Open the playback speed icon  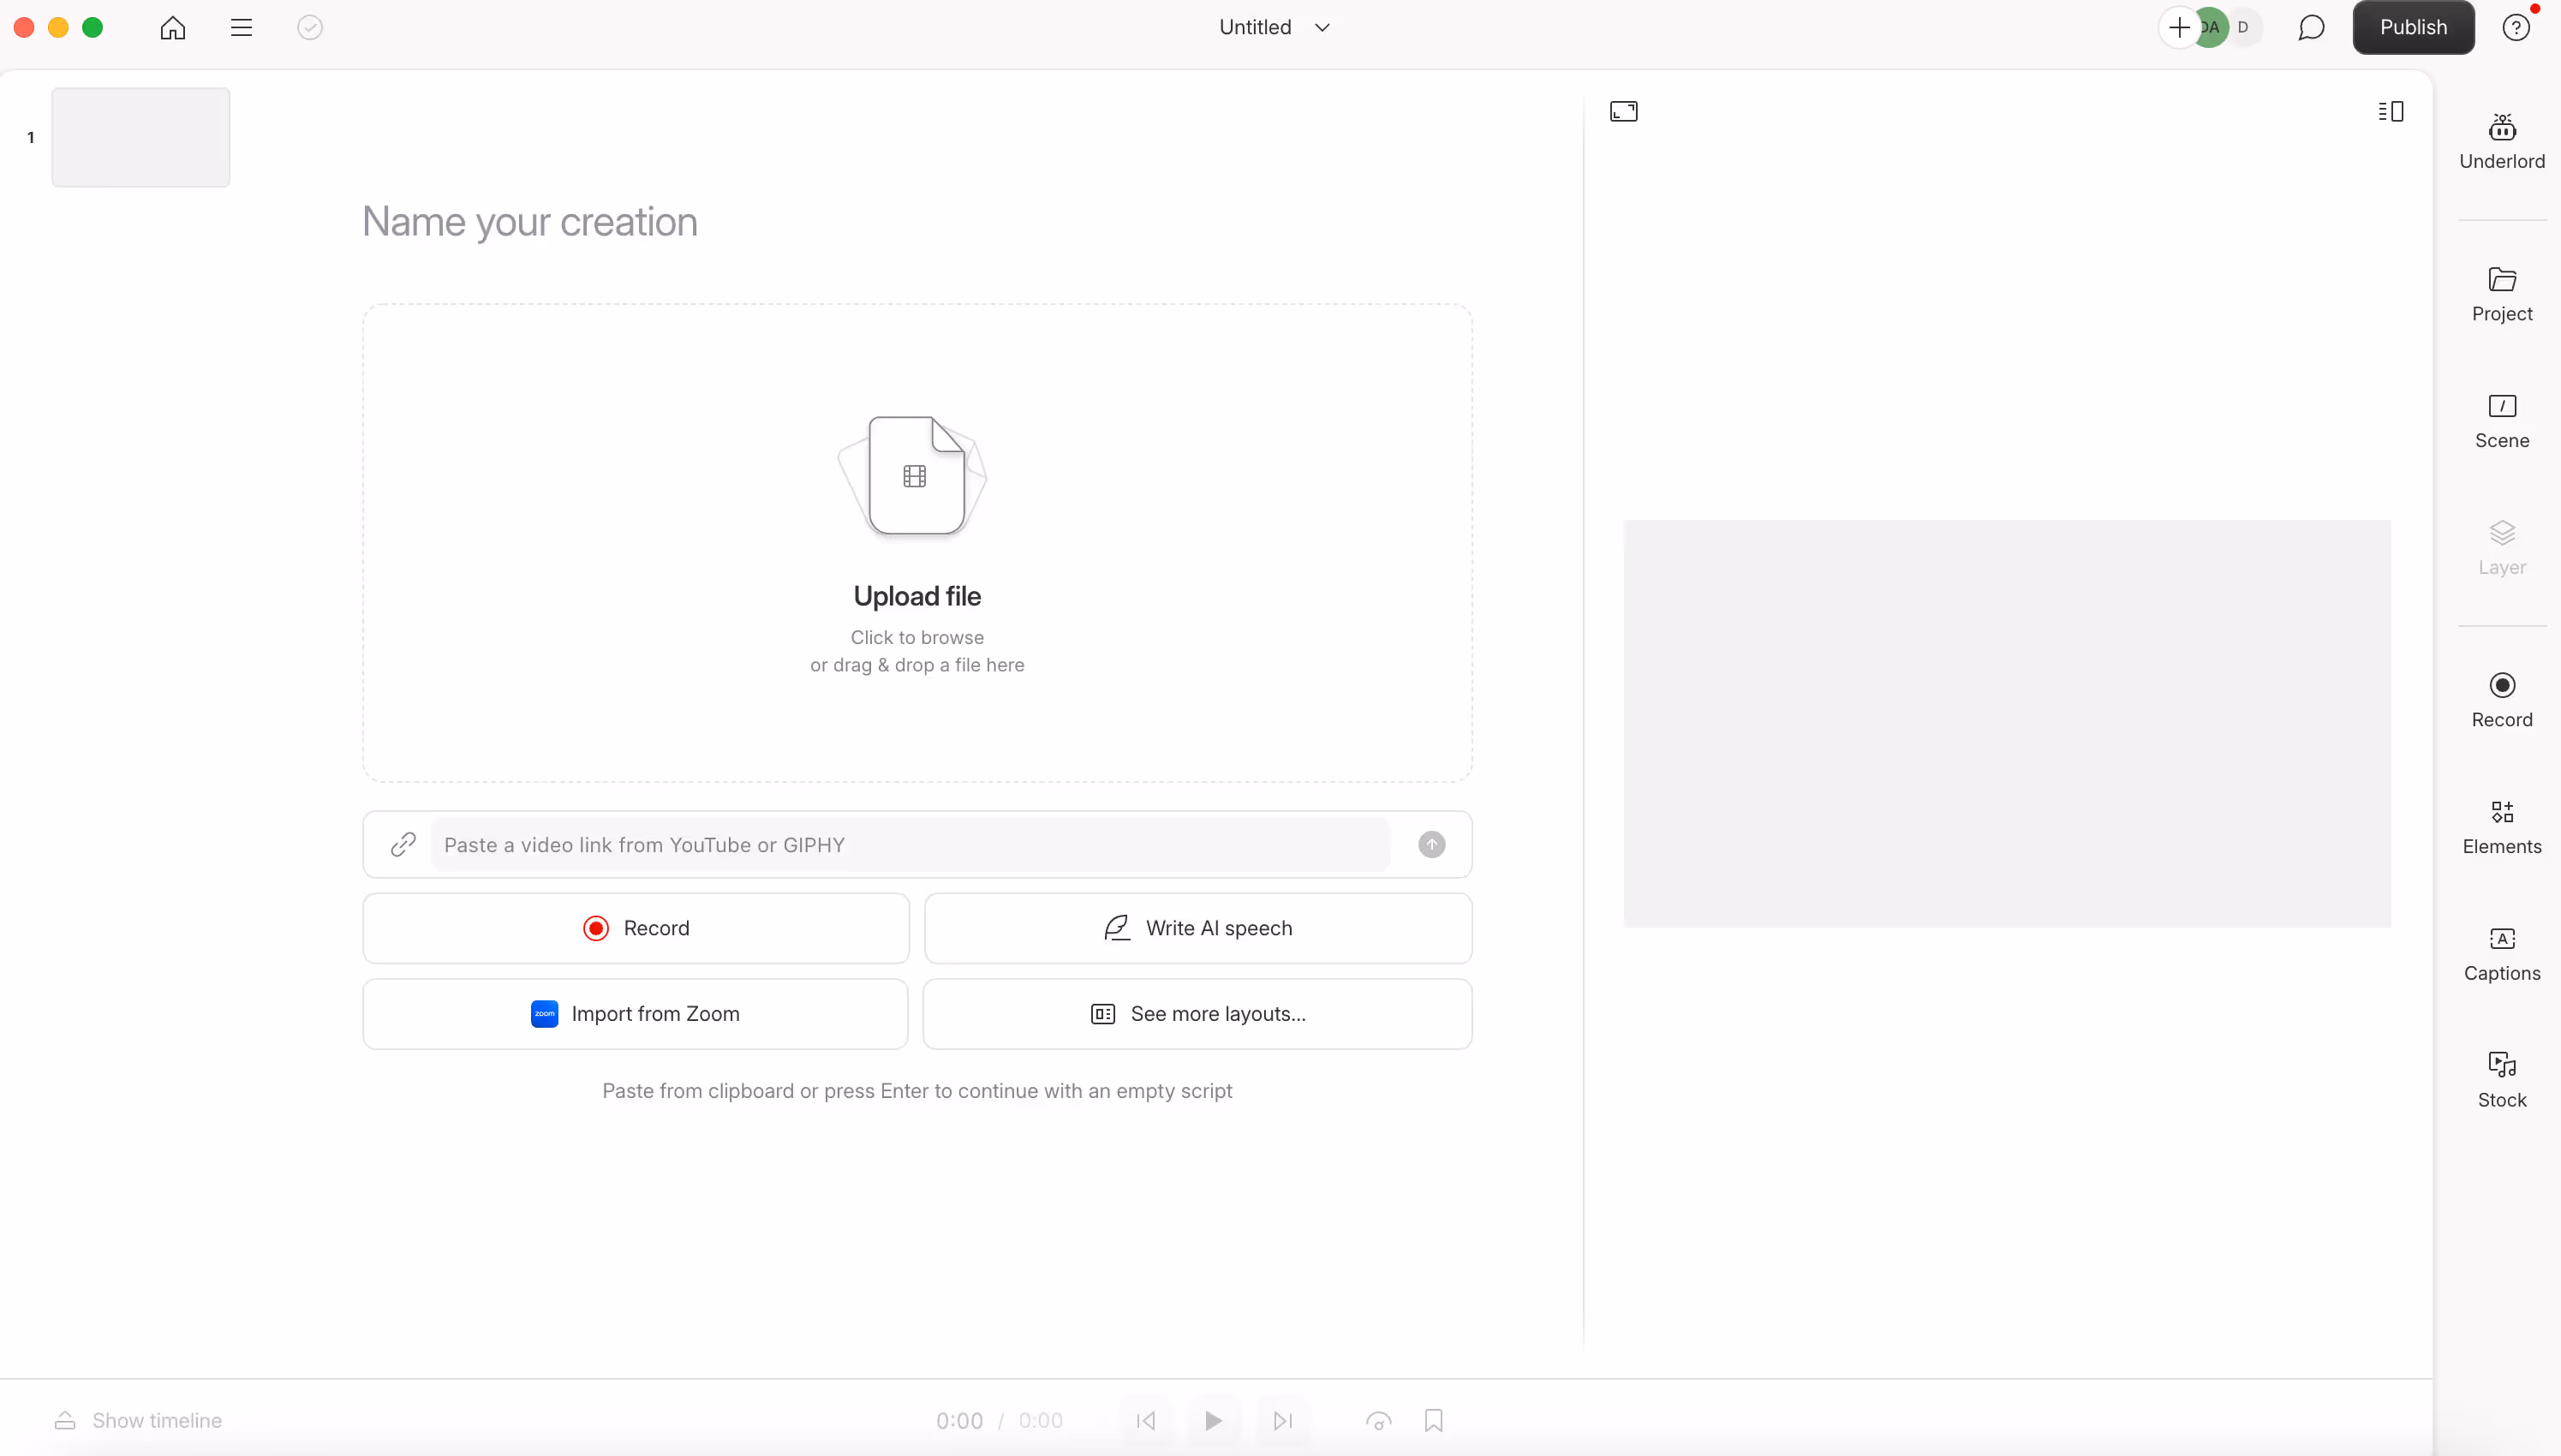tap(1379, 1421)
